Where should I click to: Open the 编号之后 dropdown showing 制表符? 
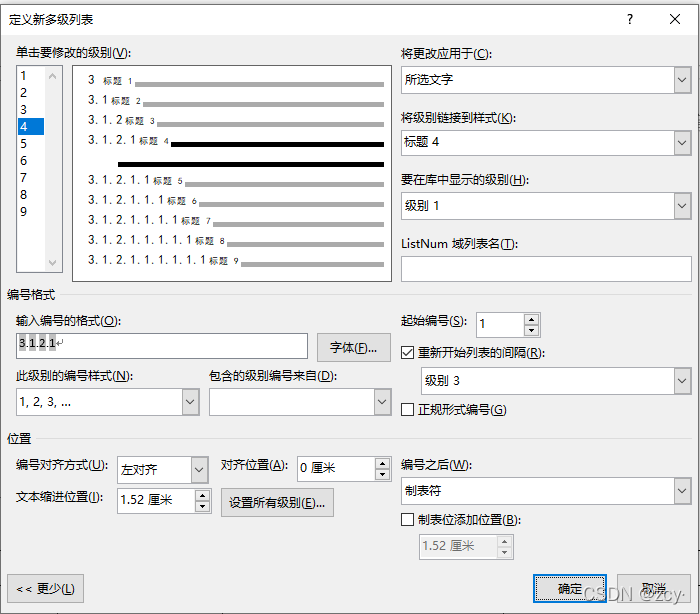(x=682, y=491)
